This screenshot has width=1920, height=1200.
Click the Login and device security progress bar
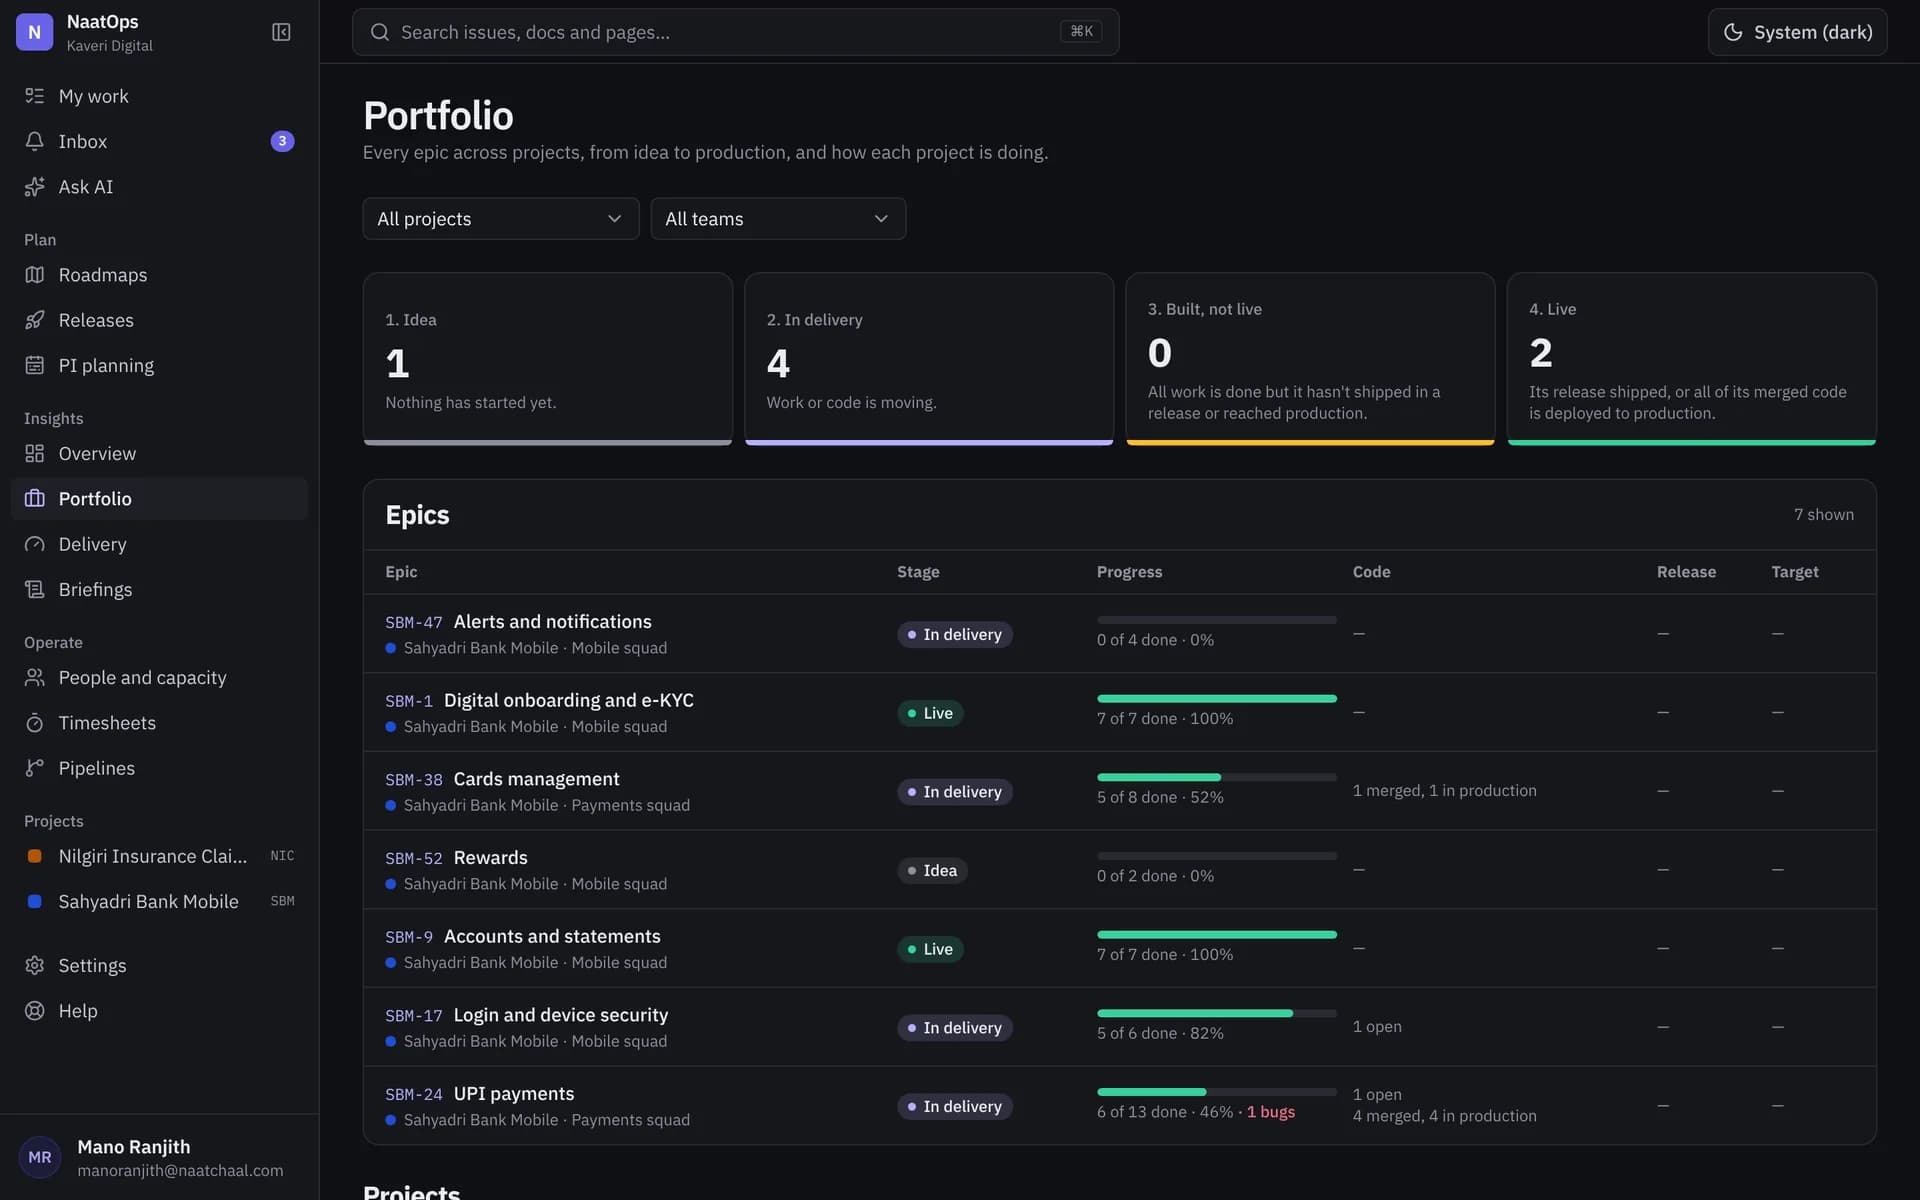(x=1216, y=1013)
